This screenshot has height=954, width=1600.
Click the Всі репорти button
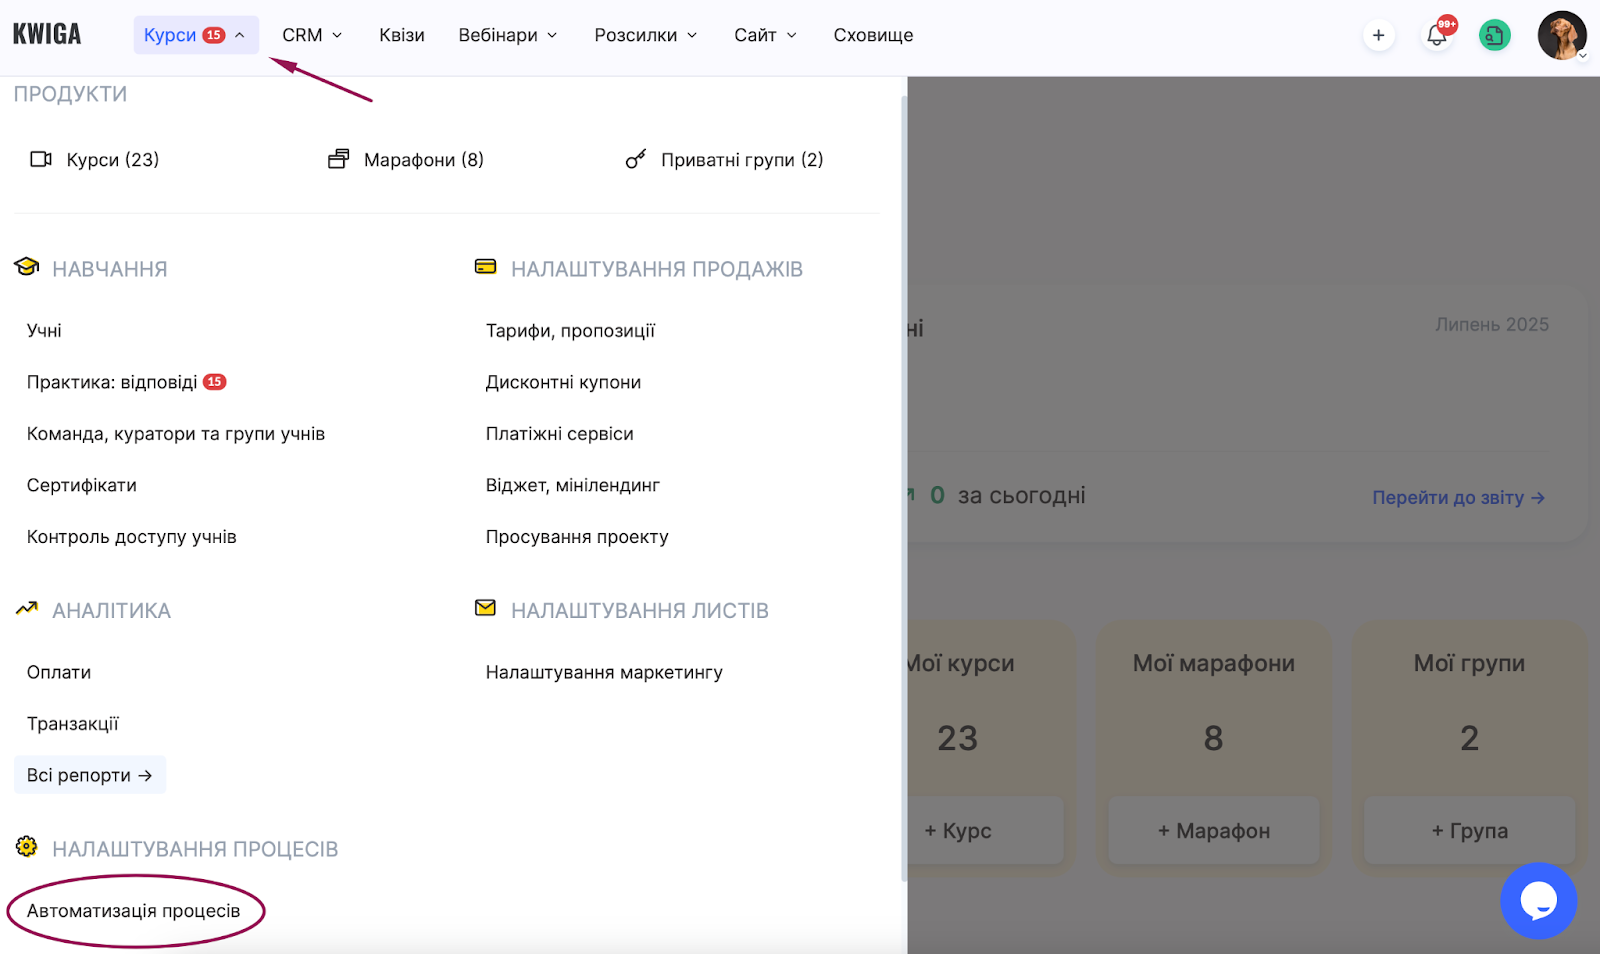(90, 775)
